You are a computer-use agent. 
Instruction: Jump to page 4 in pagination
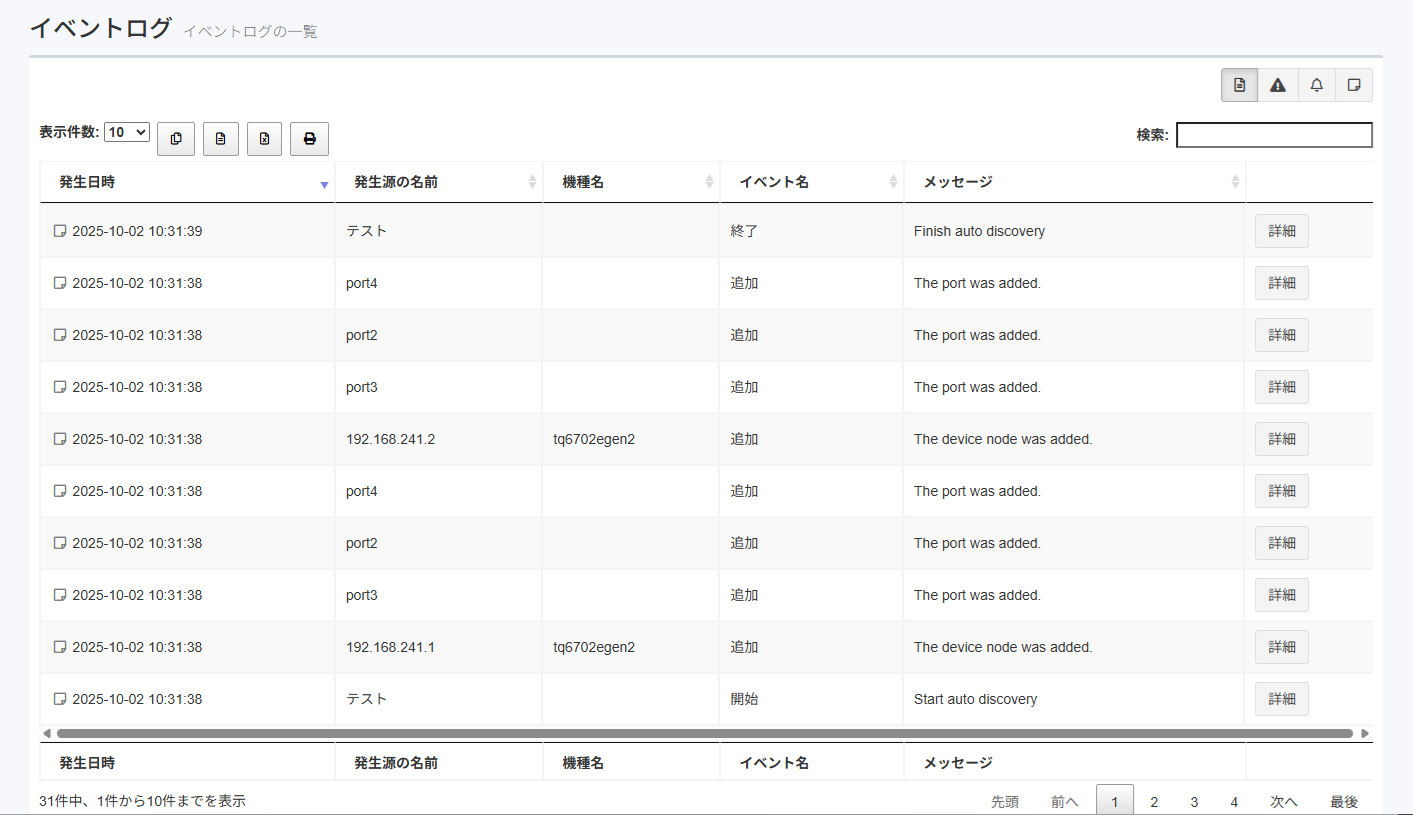(1234, 801)
